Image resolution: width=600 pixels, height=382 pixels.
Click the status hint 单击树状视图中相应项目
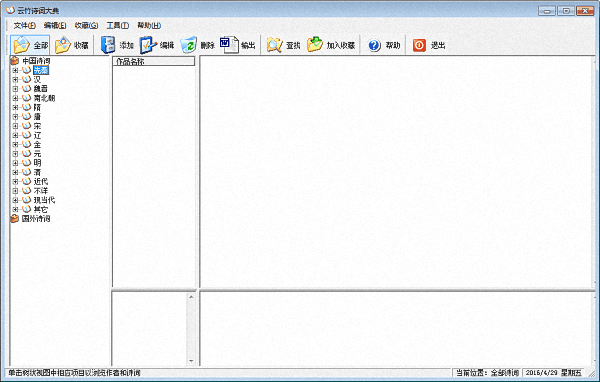tap(75, 372)
